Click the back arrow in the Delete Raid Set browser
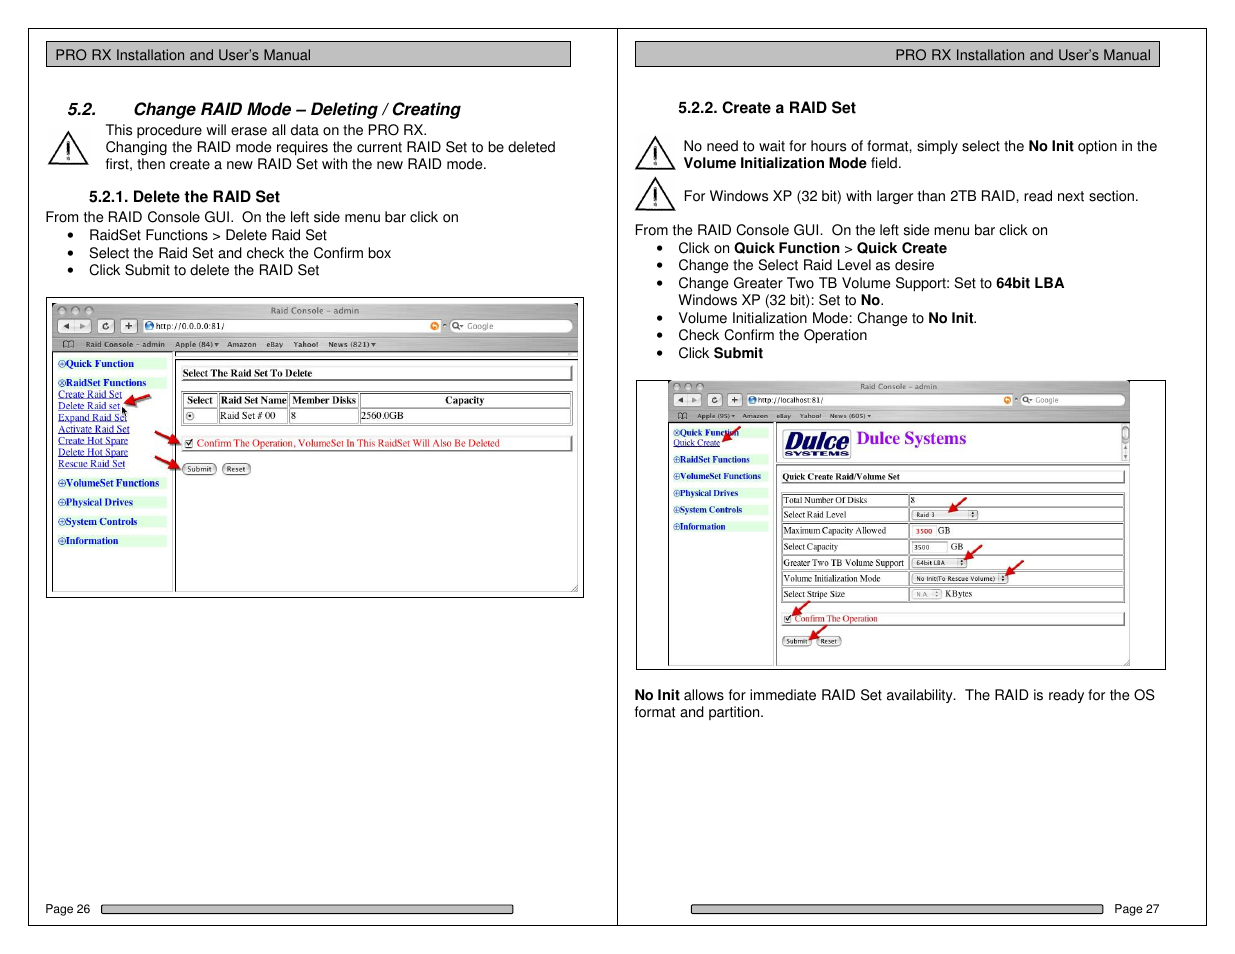This screenshot has height=954, width=1235. click(66, 326)
